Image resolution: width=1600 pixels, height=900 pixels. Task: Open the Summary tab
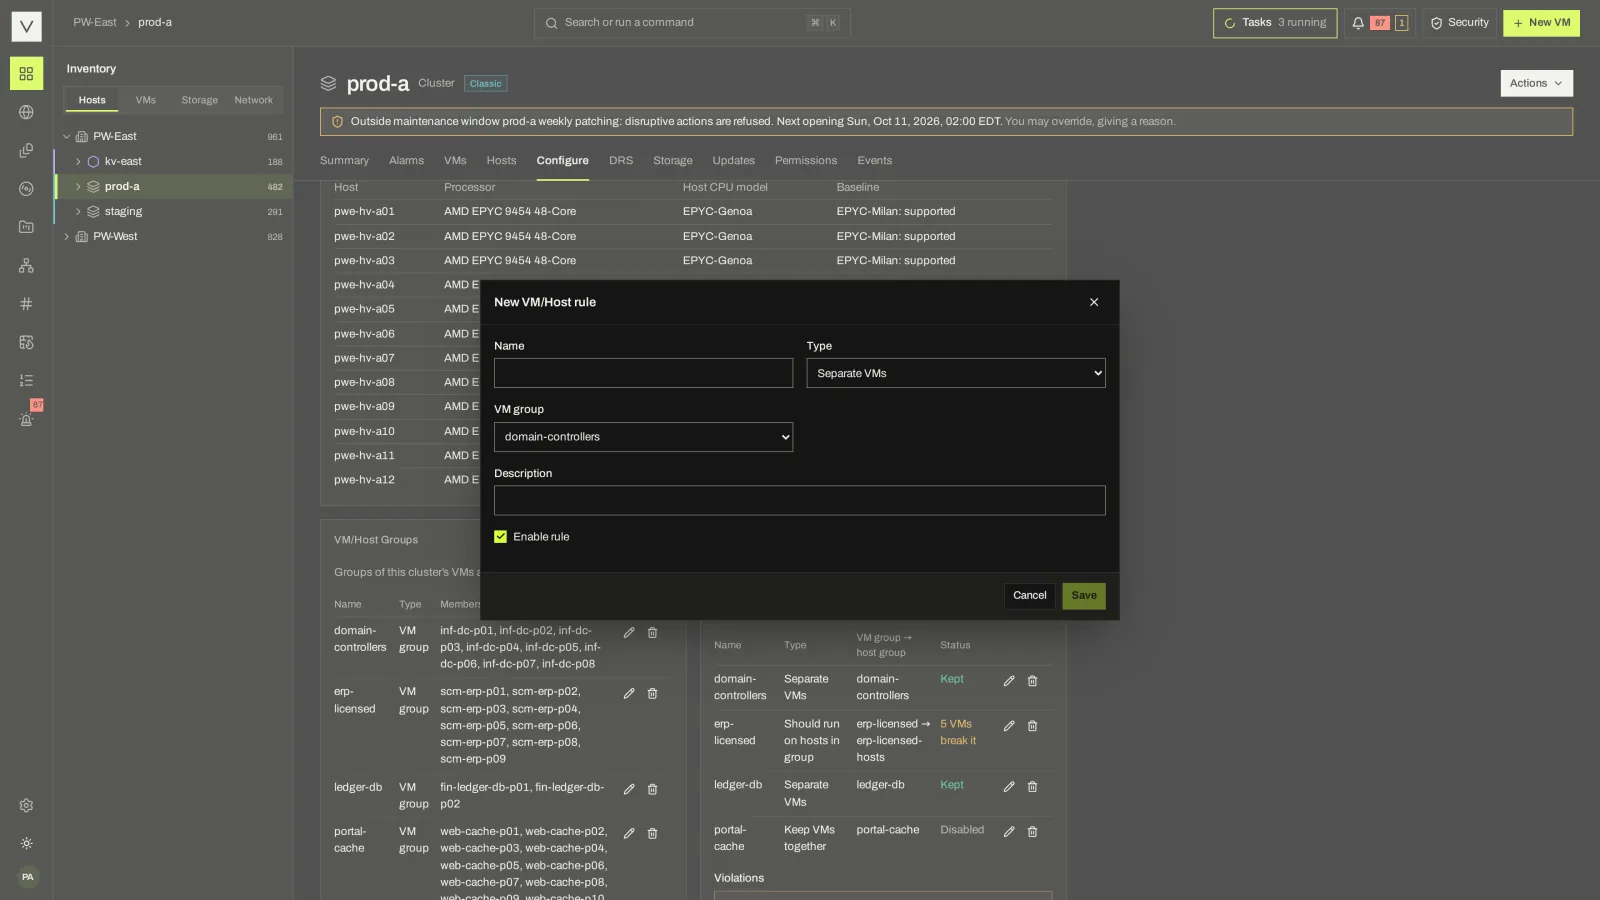click(x=344, y=161)
